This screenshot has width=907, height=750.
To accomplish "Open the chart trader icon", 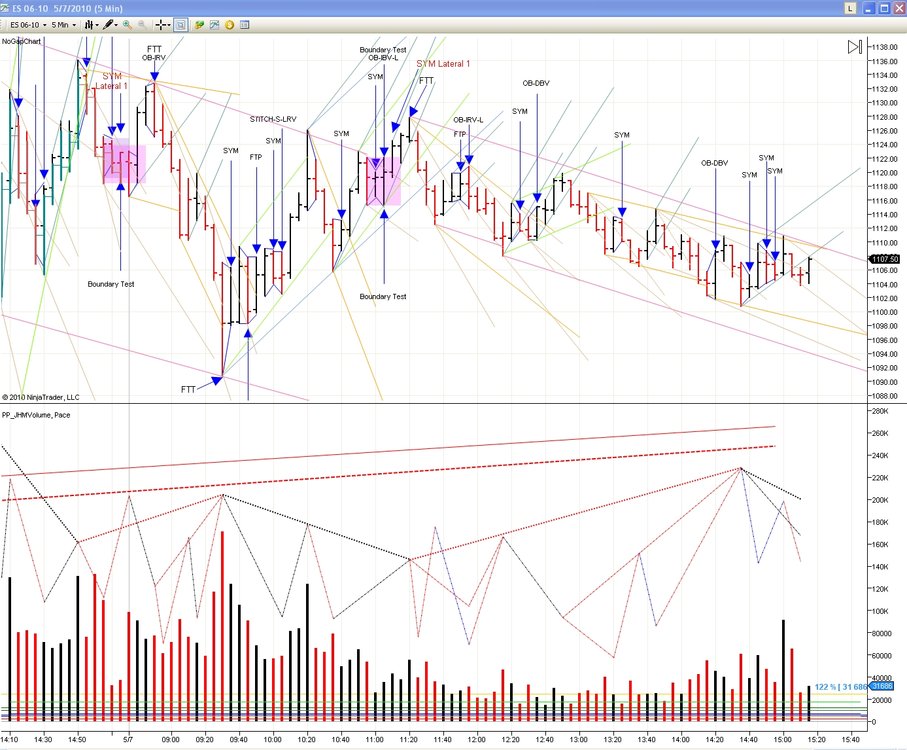I will click(x=199, y=25).
